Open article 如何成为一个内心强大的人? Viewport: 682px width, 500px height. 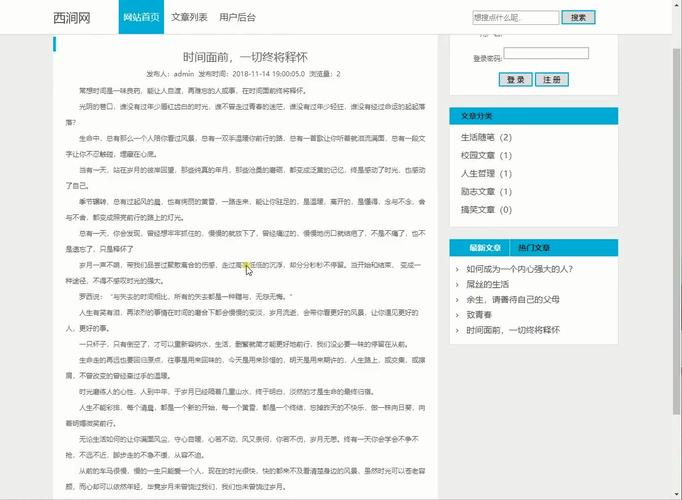519,269
